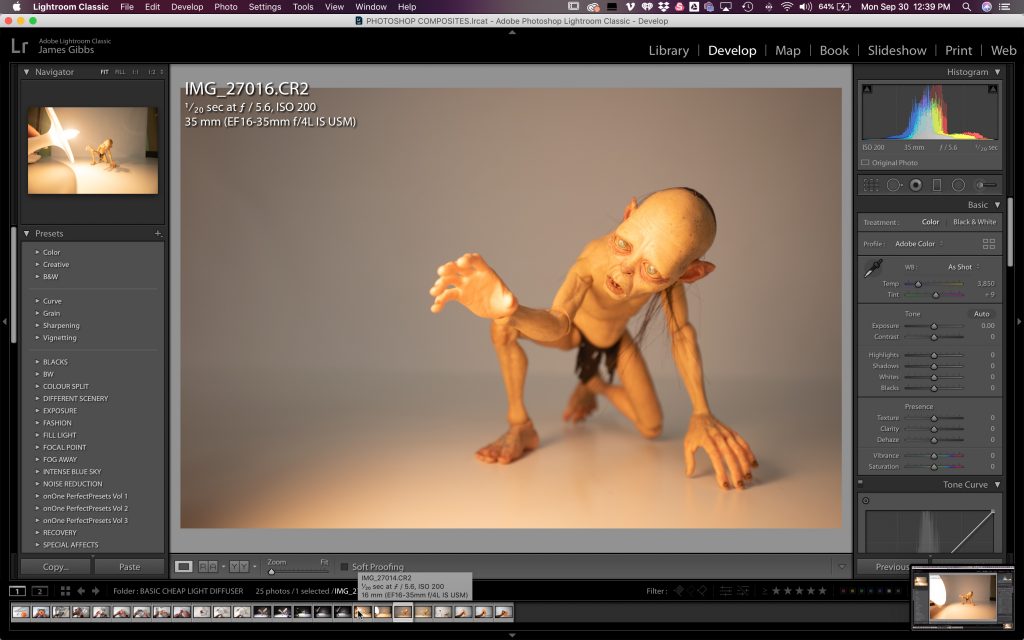Click the Copy... settings button
The height and width of the screenshot is (640, 1024).
56,567
